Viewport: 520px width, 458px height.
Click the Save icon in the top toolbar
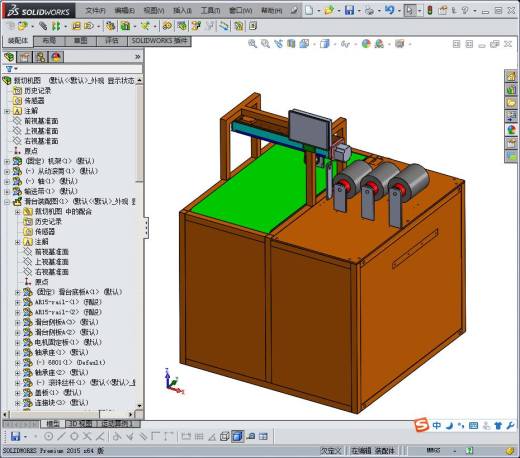point(349,10)
